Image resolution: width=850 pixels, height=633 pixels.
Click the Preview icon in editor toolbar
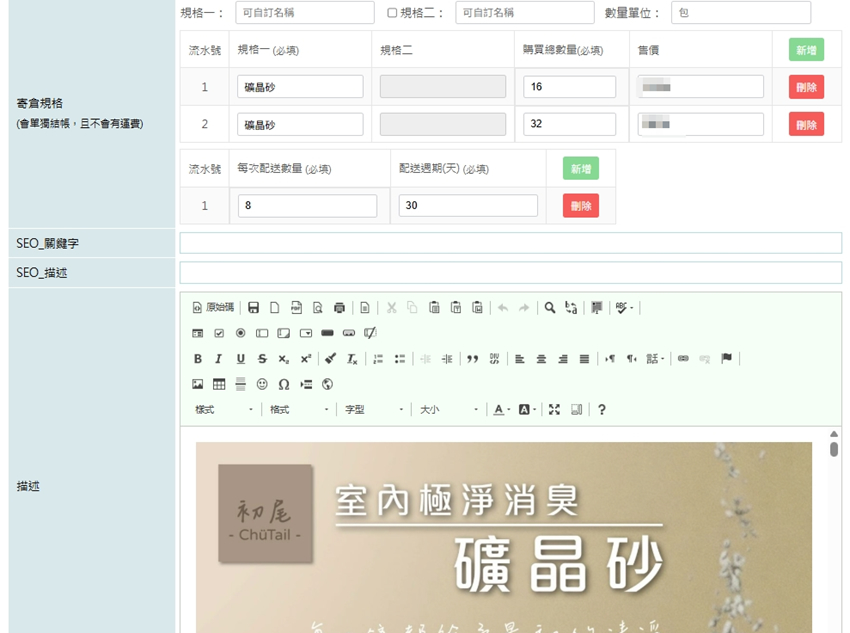point(318,308)
